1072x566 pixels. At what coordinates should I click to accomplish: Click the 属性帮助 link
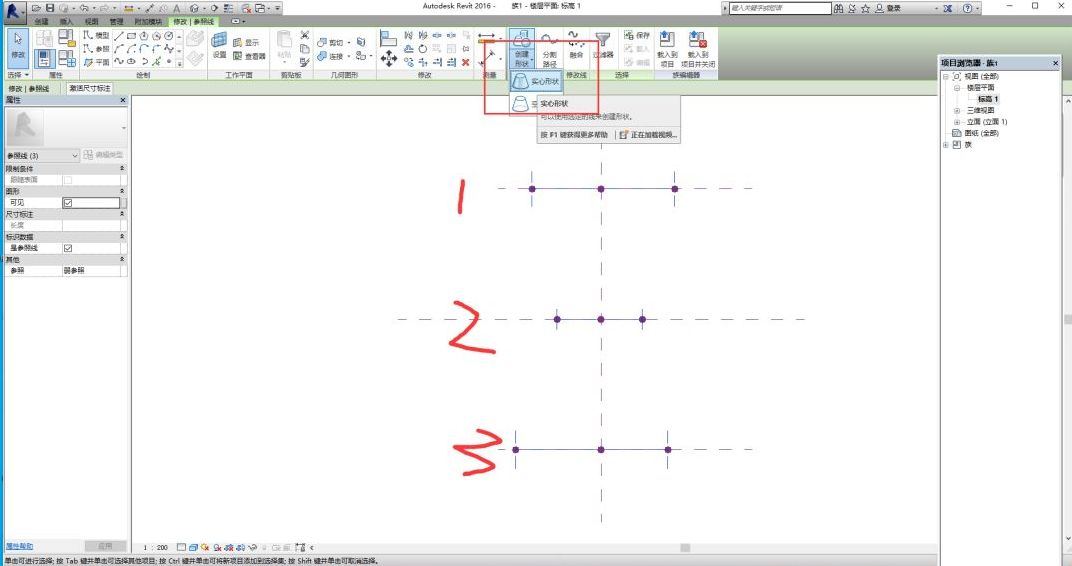coord(19,546)
